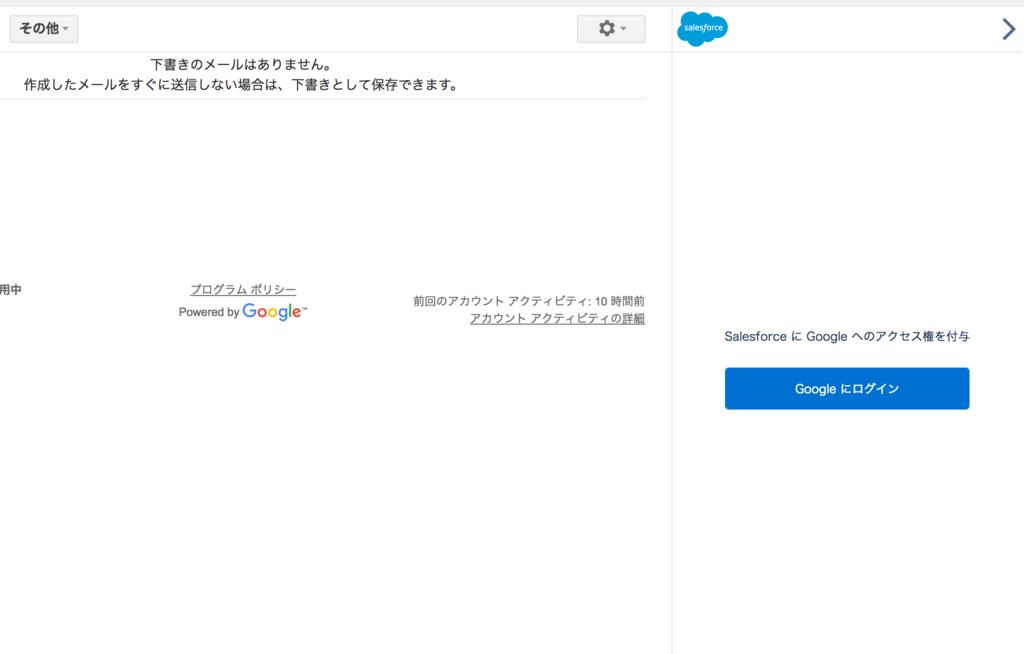Viewport: 1024px width, 654px height.
Task: Click the Salesforce に Google へのアクセス権を付与 text
Action: click(x=847, y=336)
